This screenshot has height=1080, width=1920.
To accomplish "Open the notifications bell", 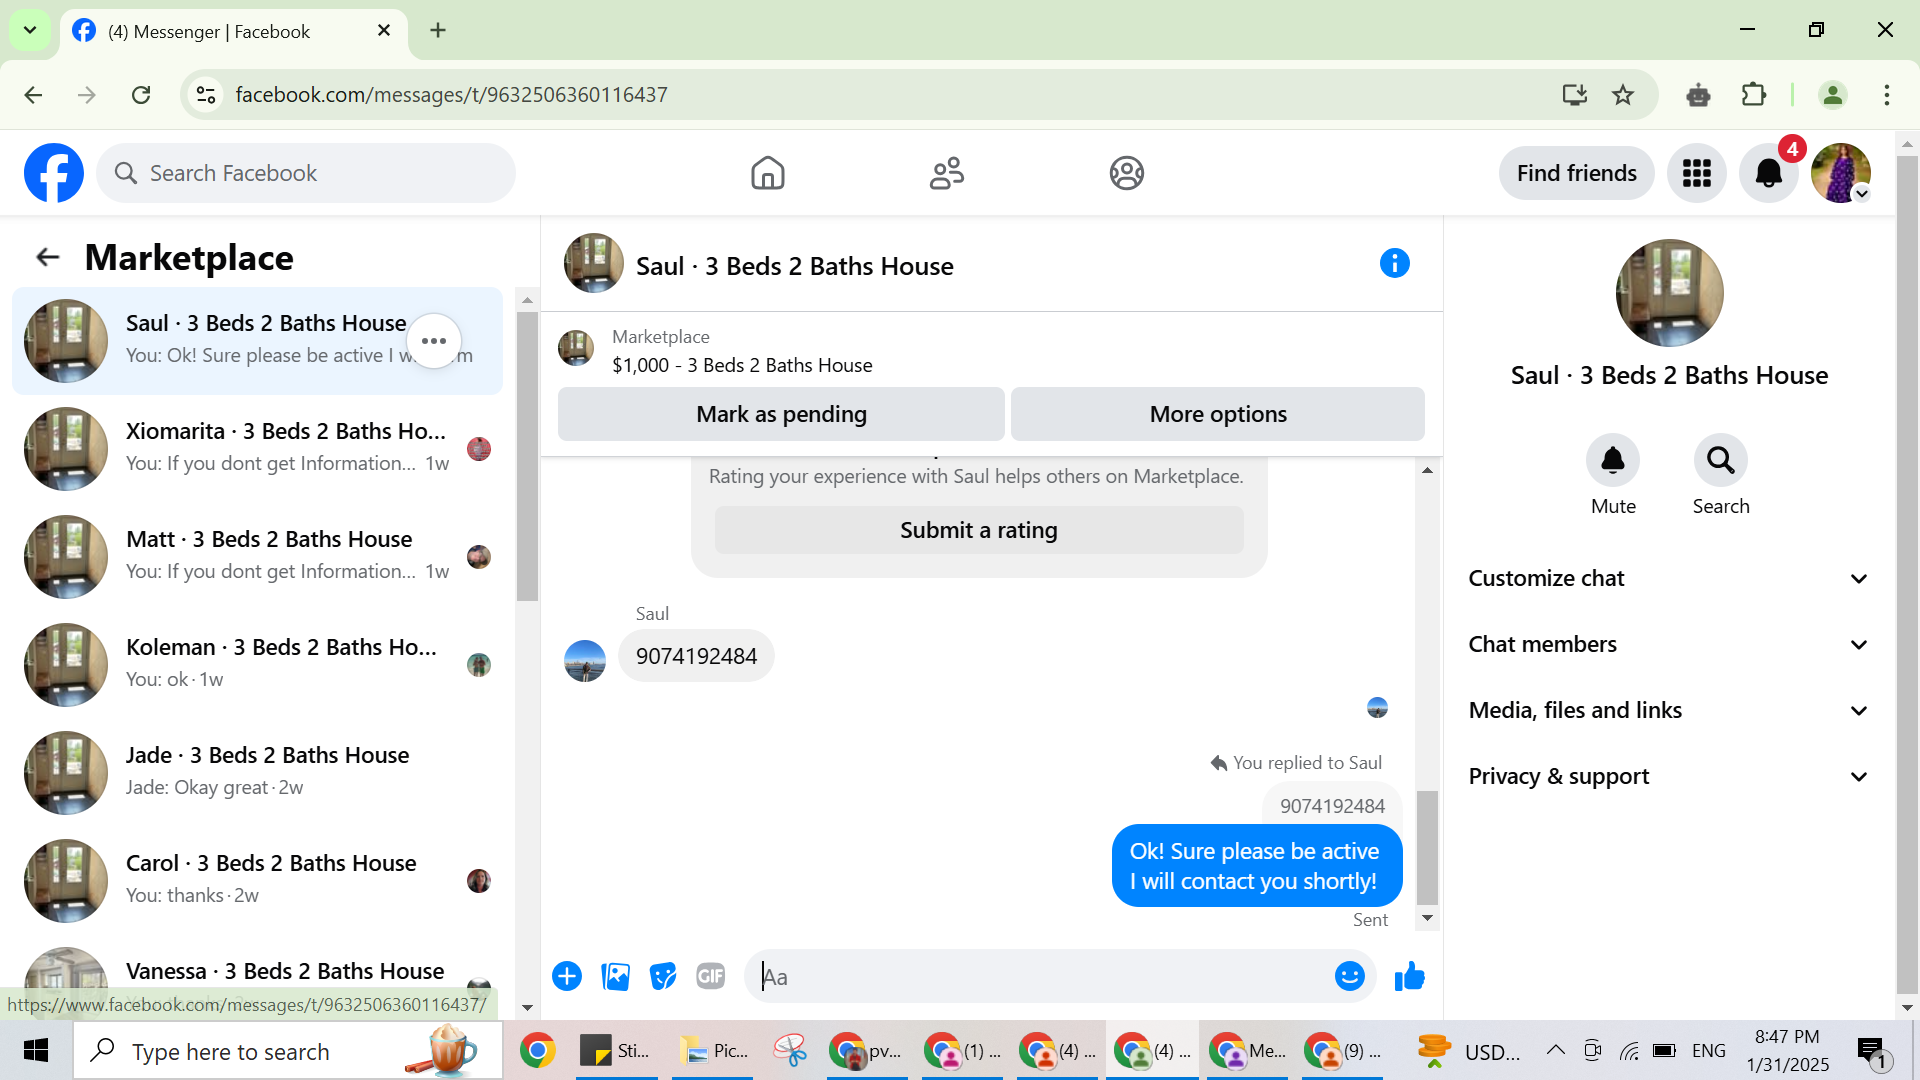I will point(1769,173).
